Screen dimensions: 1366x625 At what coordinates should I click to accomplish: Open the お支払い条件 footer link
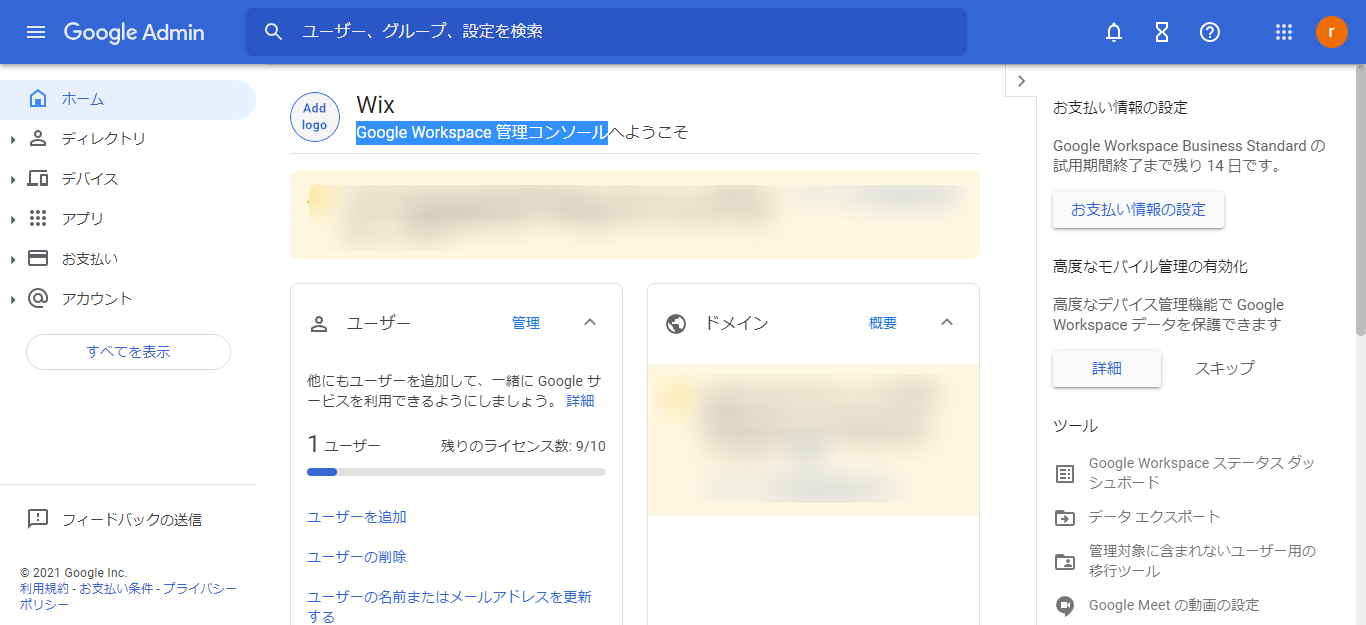116,589
